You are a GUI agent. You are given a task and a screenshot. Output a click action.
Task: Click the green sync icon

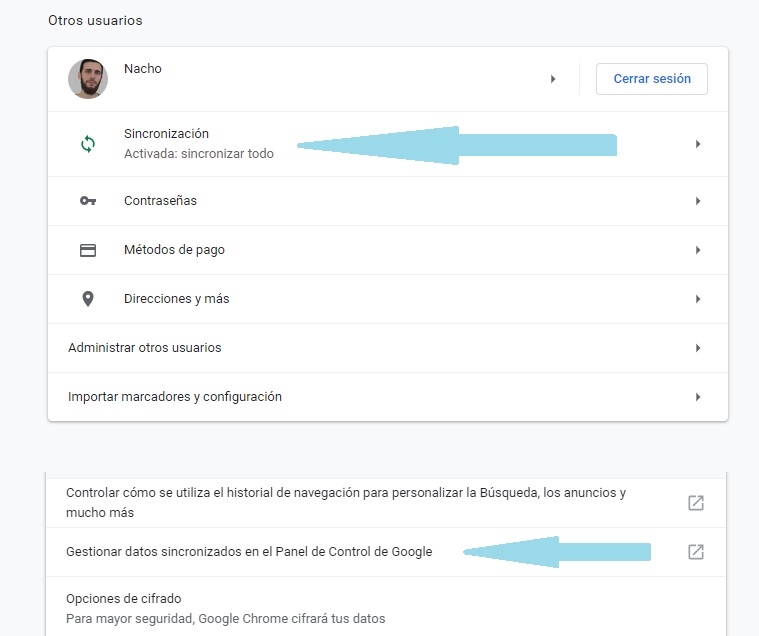(88, 144)
